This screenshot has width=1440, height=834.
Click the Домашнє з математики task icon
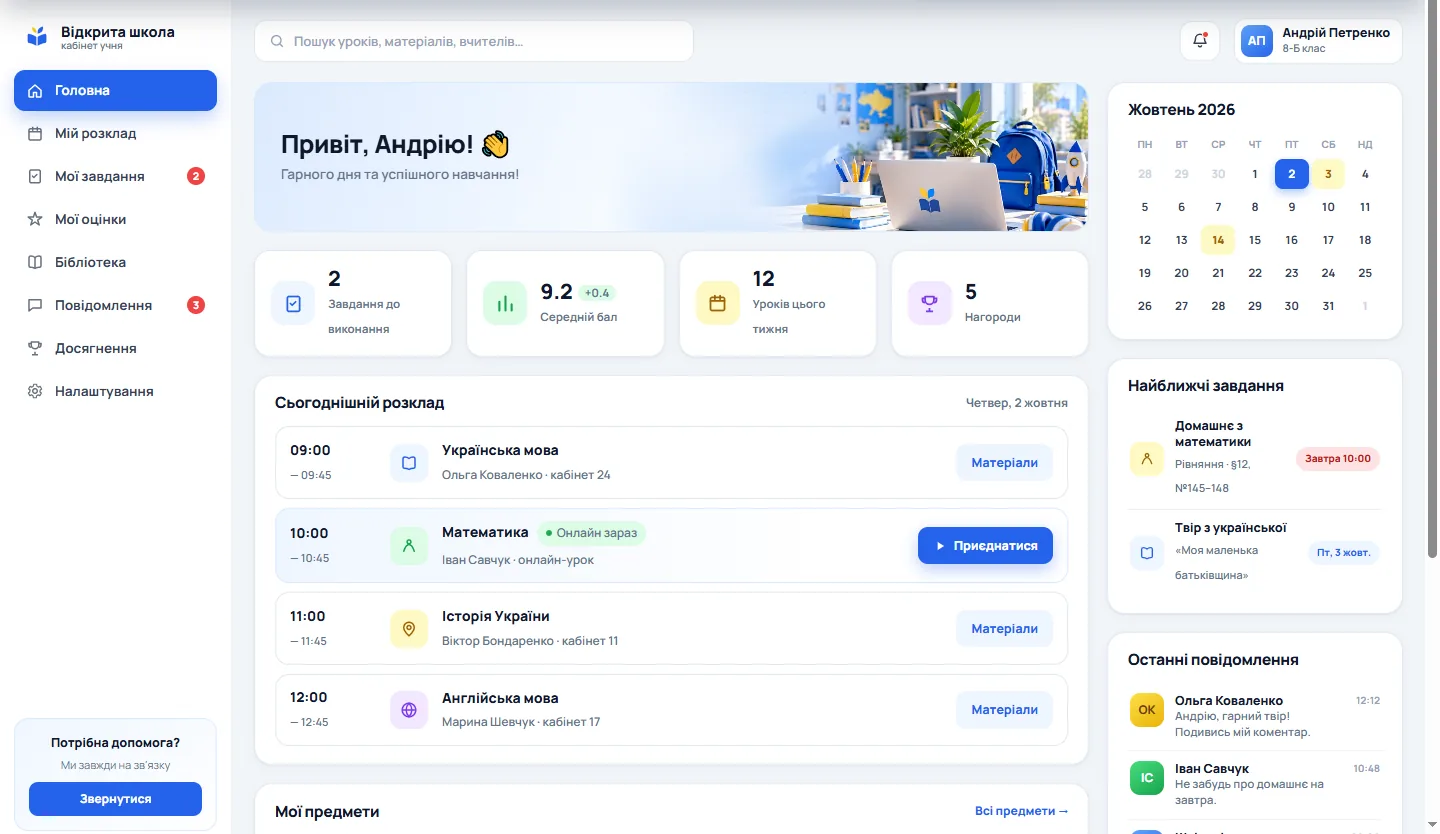tap(1146, 459)
